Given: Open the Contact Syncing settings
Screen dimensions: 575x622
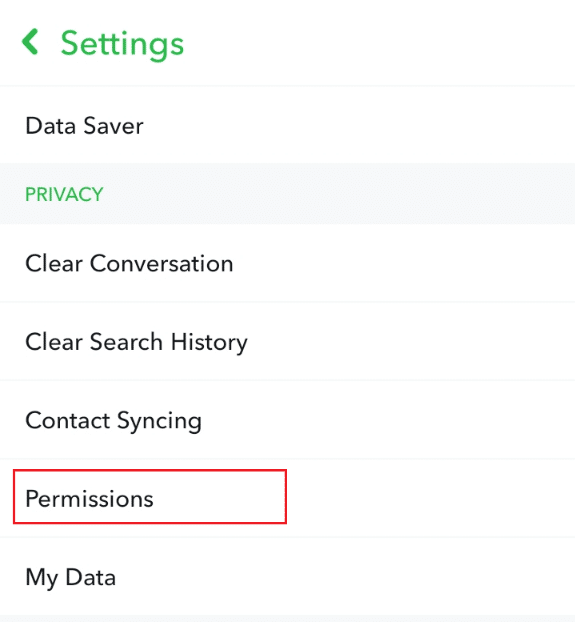Looking at the screenshot, I should click(288, 420).
